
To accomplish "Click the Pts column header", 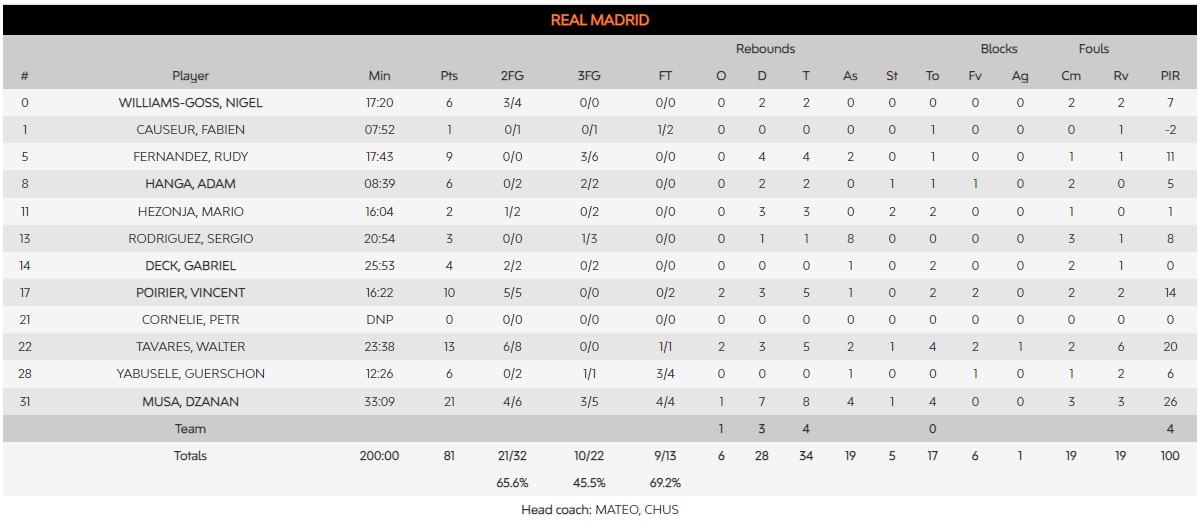I will point(449,76).
